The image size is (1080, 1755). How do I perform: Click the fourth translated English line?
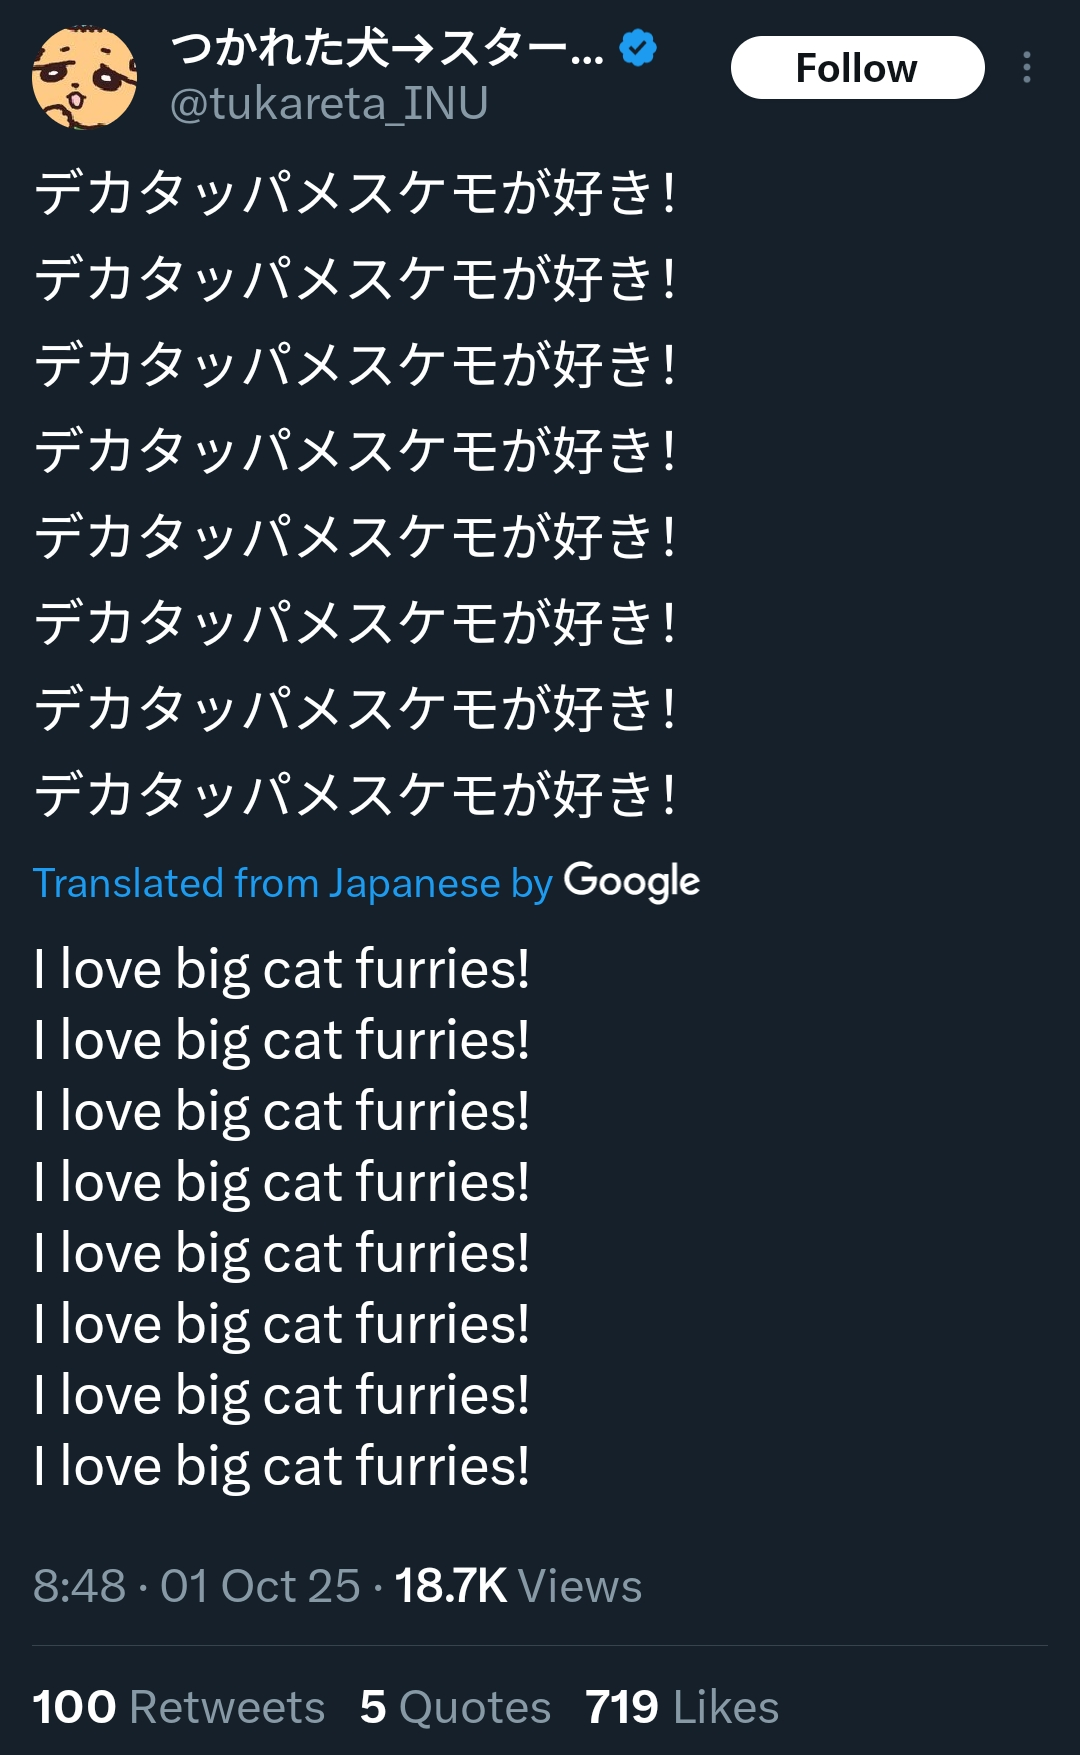click(281, 1182)
